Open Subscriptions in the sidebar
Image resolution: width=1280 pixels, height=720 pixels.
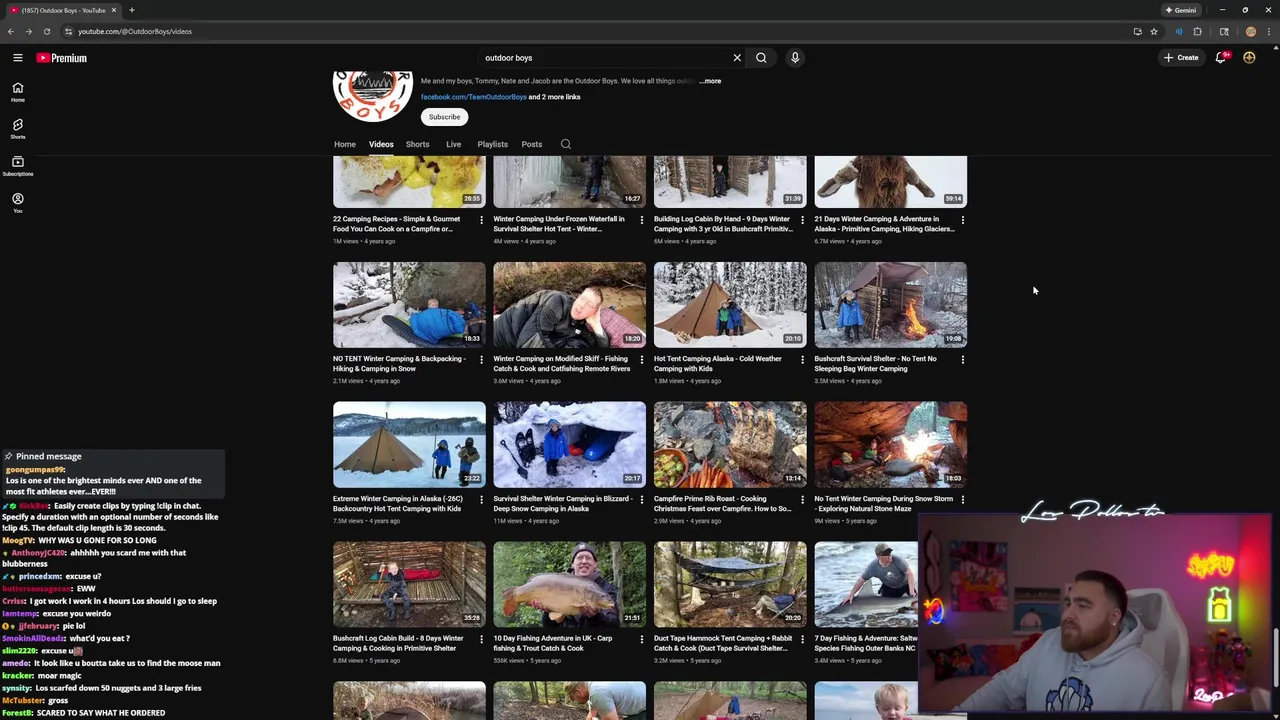[x=18, y=165]
